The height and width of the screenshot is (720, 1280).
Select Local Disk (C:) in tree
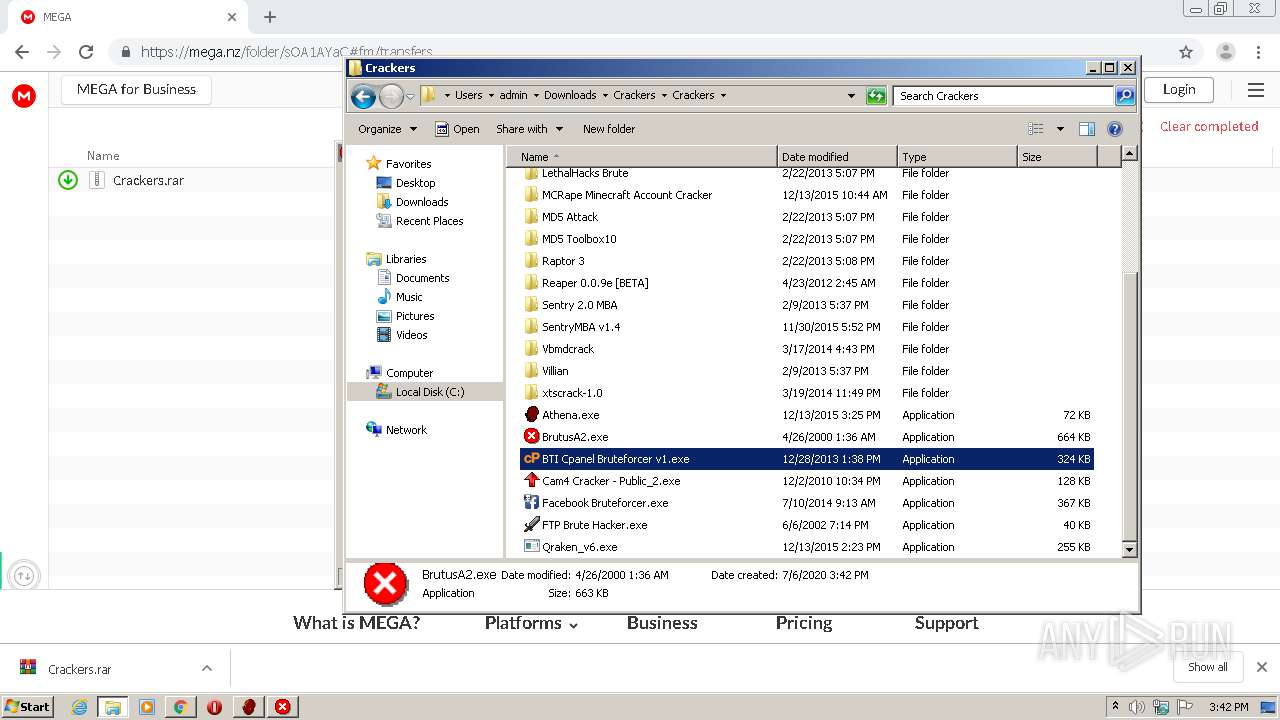click(429, 392)
